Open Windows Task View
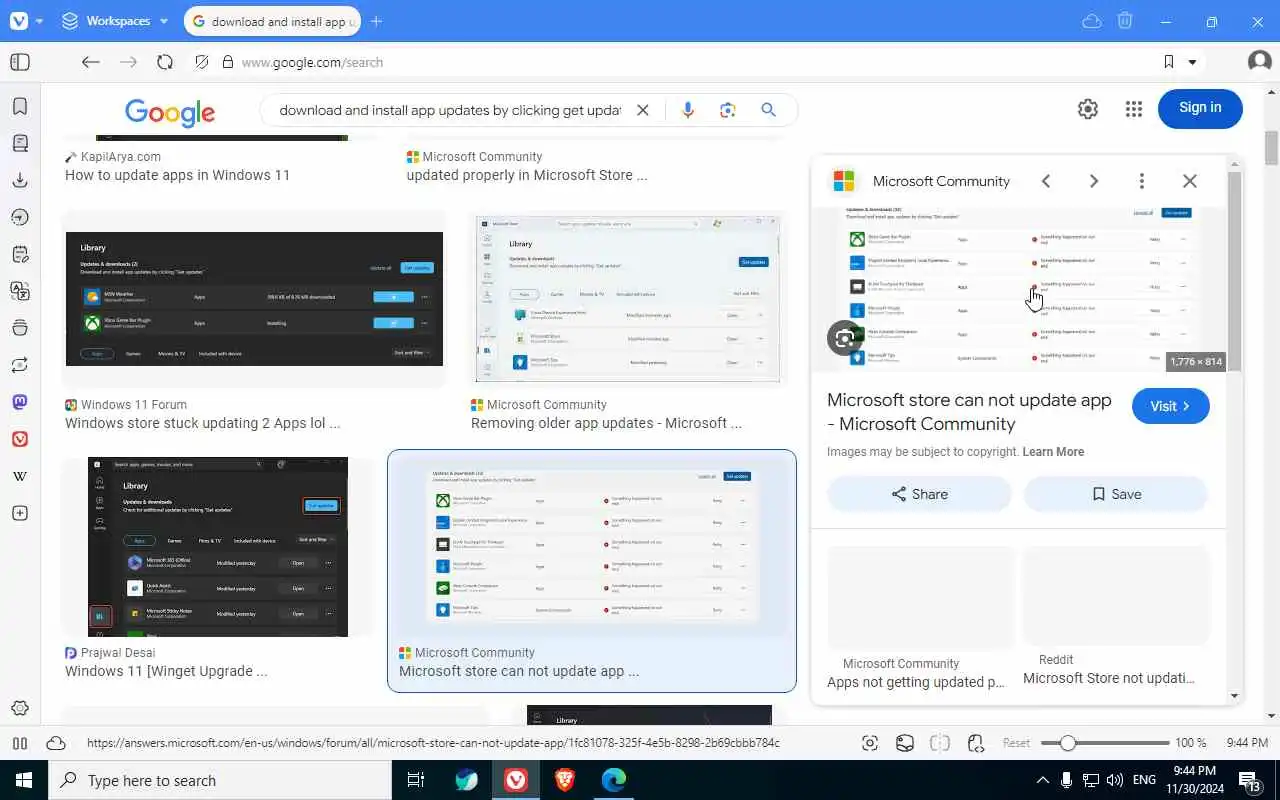Viewport: 1280px width, 800px height. [x=416, y=780]
